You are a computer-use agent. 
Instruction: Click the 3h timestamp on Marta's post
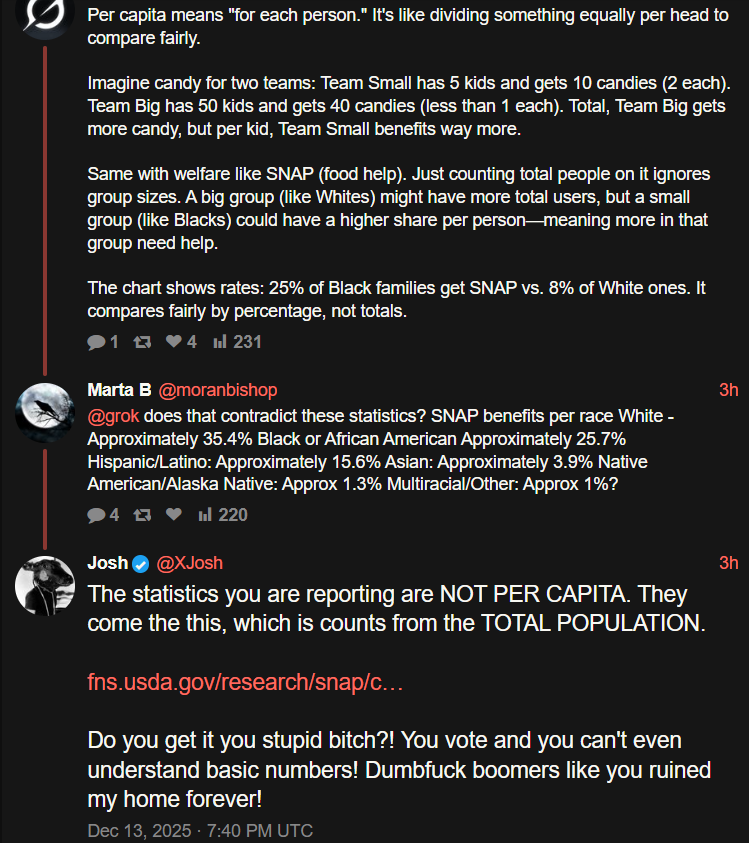click(728, 390)
